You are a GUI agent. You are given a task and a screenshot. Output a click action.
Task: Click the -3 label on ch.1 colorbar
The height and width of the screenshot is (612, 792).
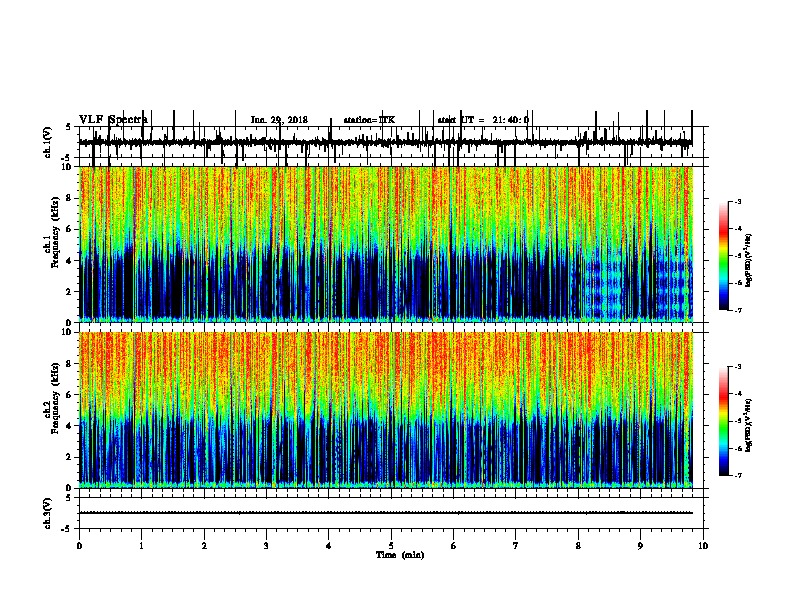coord(737,202)
